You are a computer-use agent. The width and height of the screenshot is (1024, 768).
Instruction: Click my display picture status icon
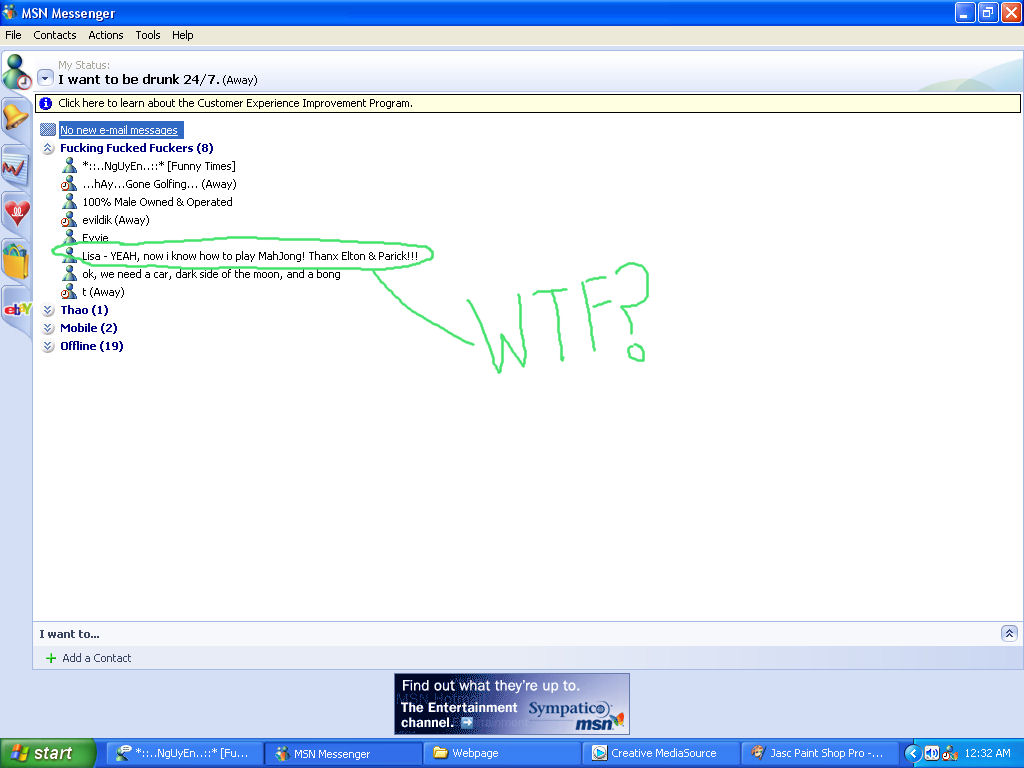pos(16,72)
